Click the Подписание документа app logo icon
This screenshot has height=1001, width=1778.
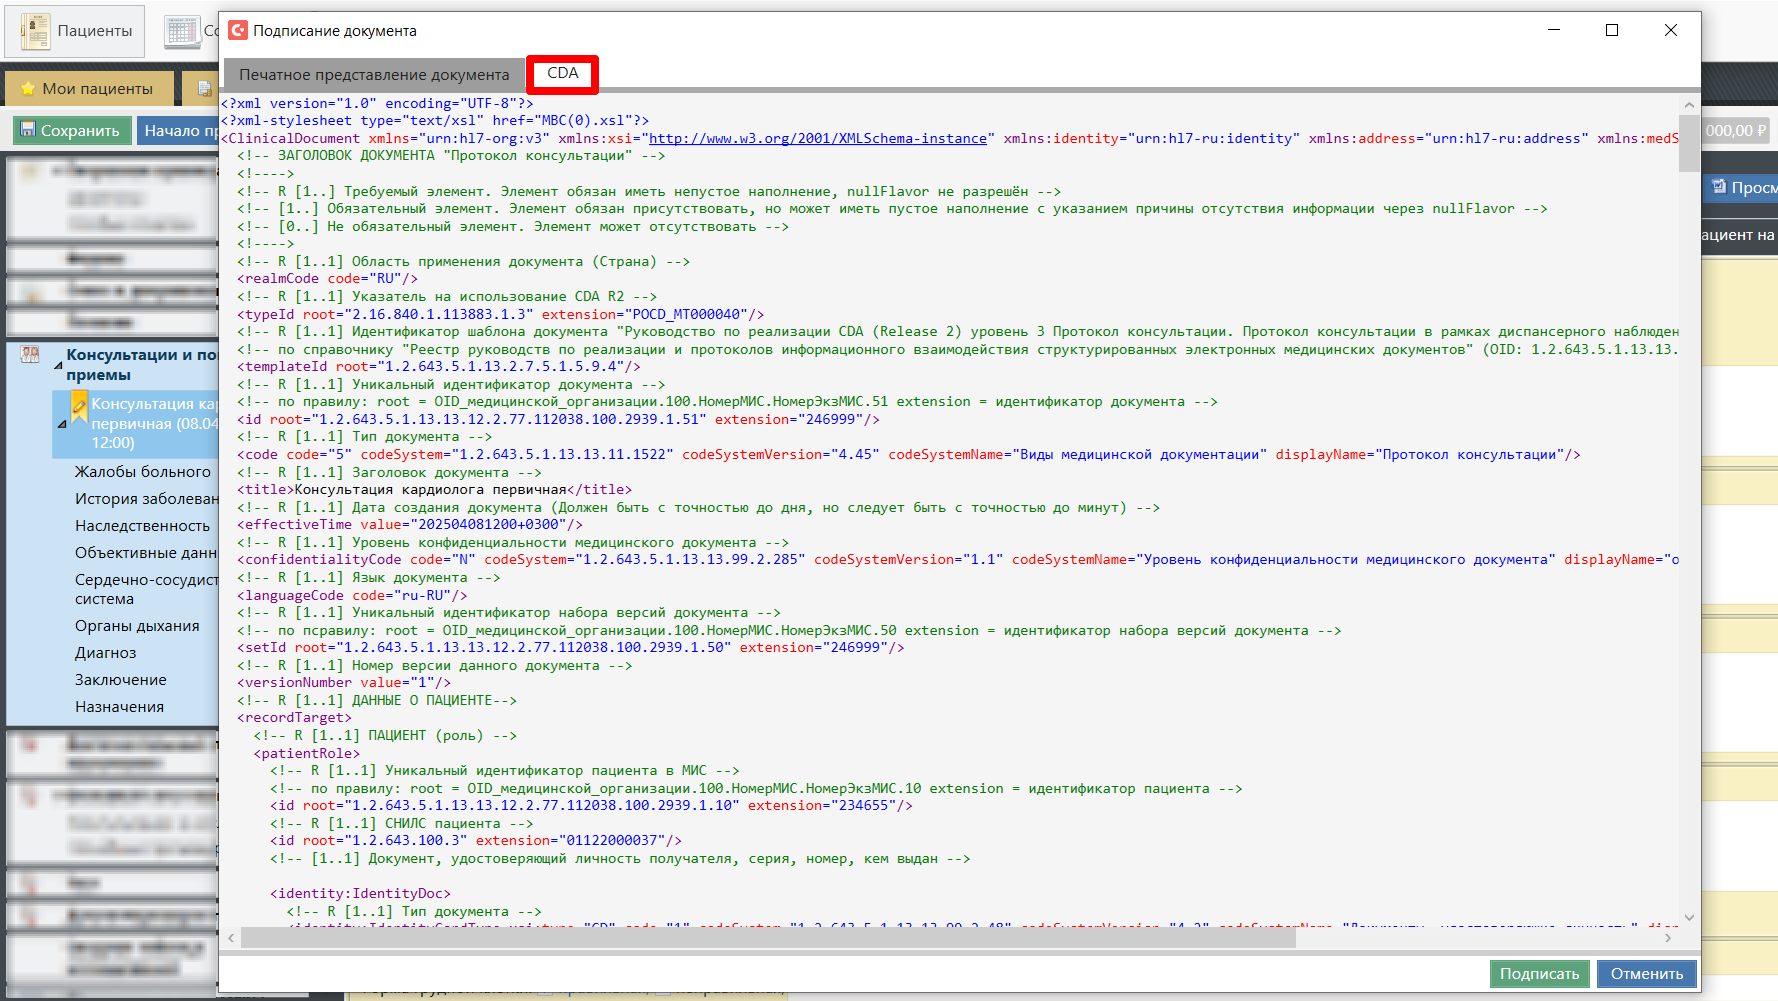238,31
